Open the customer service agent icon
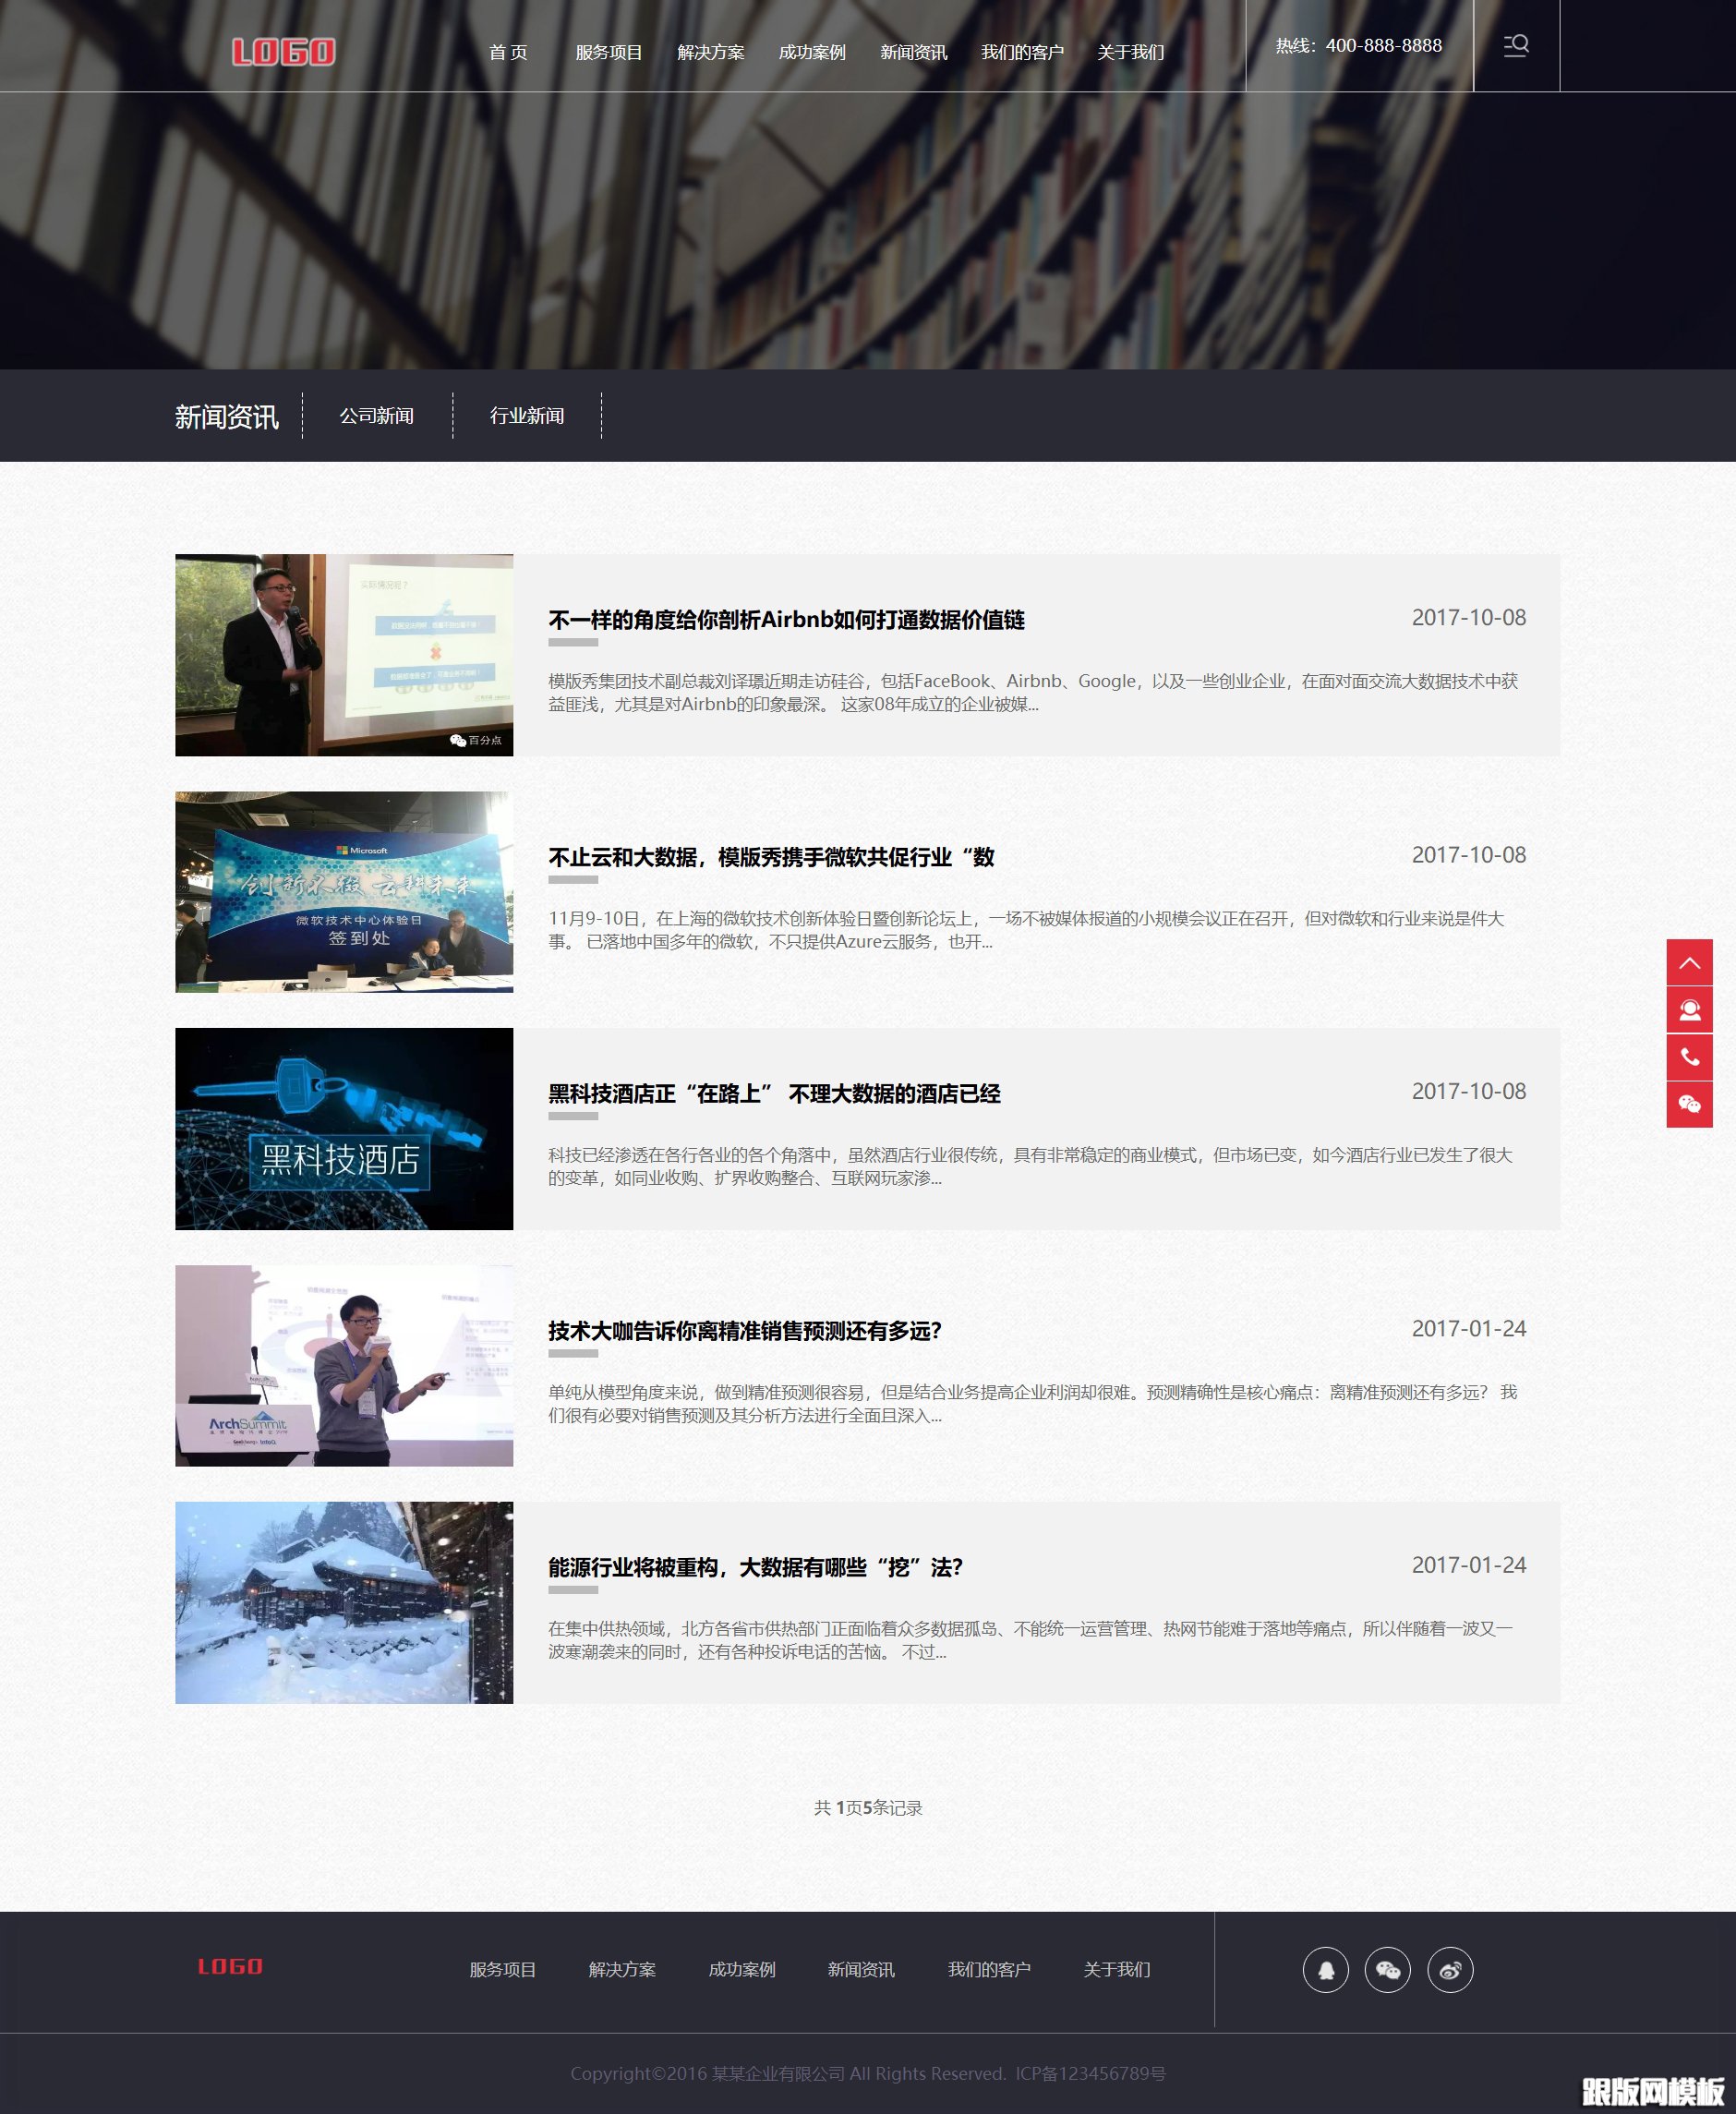 (1689, 1009)
